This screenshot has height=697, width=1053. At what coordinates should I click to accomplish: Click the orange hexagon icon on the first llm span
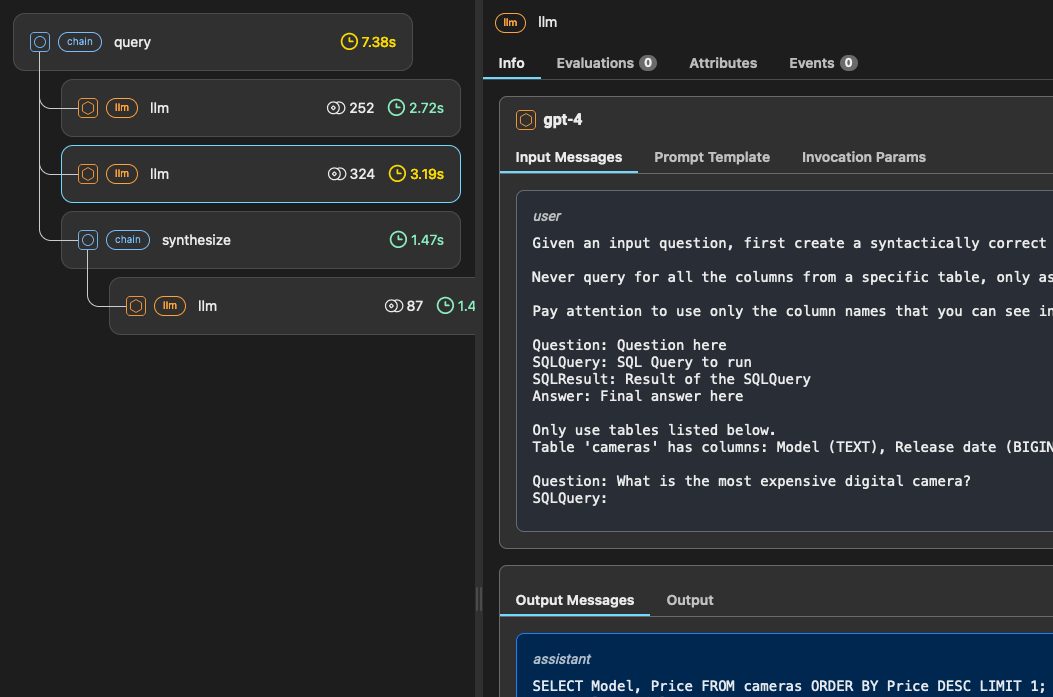87,108
